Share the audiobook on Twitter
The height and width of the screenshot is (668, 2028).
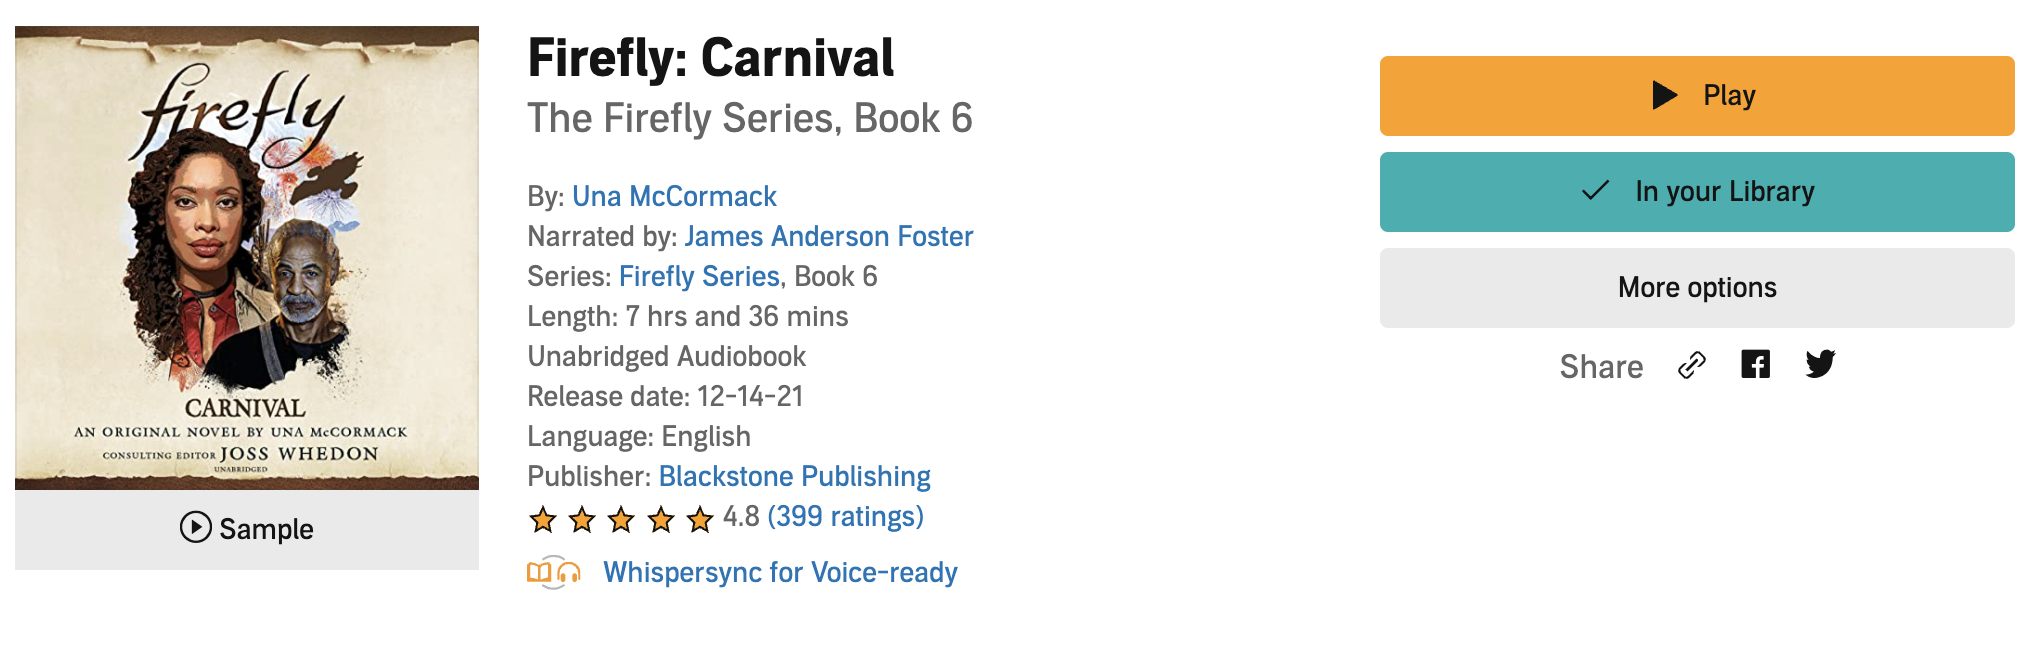coord(1820,364)
